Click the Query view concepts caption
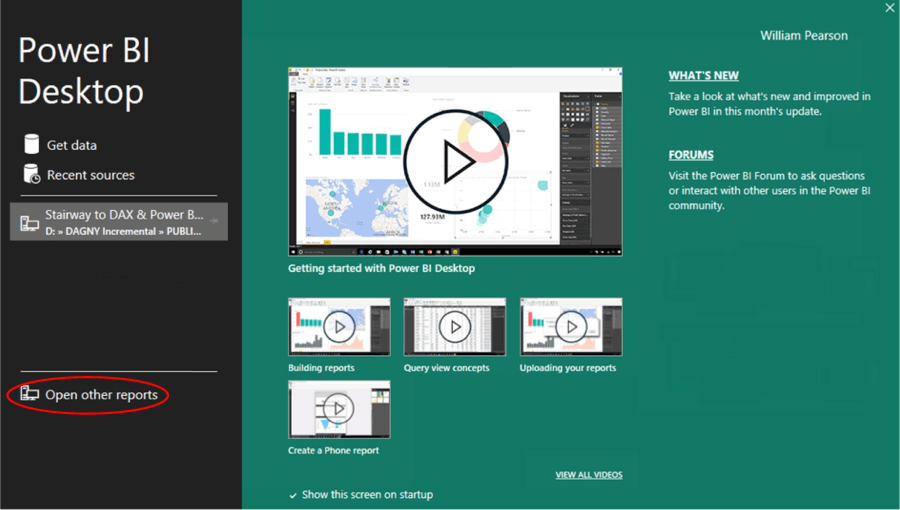Screen dimensions: 900x510 point(447,368)
